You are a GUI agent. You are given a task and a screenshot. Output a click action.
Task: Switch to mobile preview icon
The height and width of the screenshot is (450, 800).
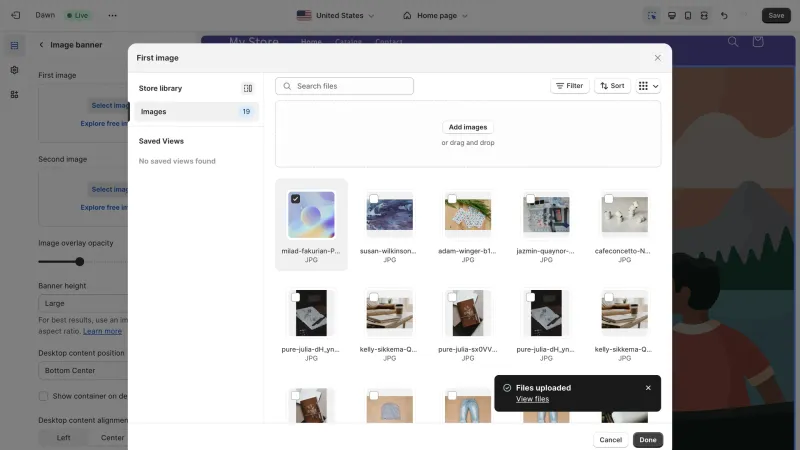[x=688, y=15]
